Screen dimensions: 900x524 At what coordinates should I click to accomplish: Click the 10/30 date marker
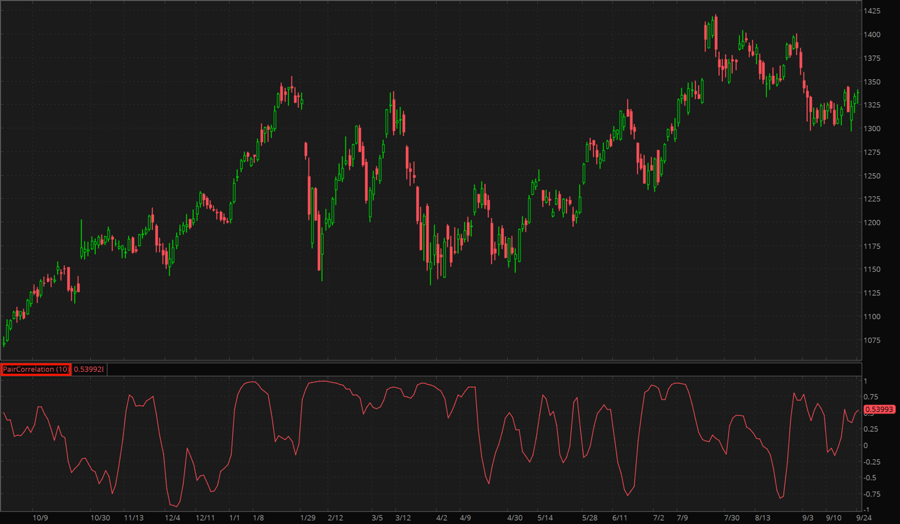[101, 517]
